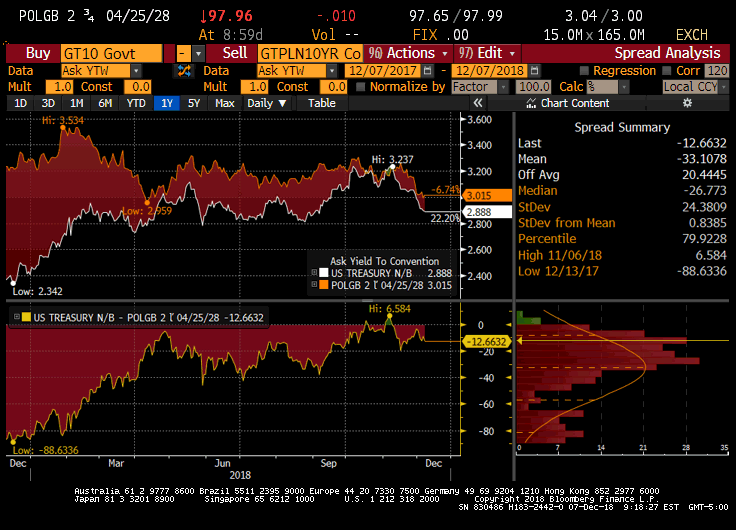Switch to Table view
Viewport: 736px width, 530px height.
click(322, 103)
